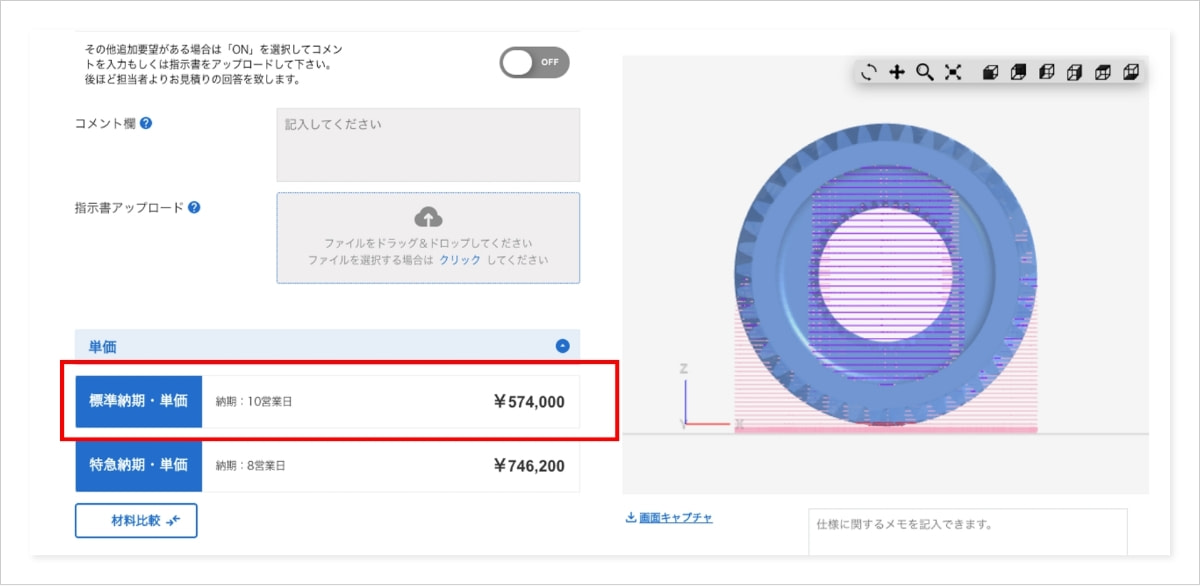The height and width of the screenshot is (586, 1200).
Task: Open help for 指示書アップロード
Action: (x=194, y=208)
